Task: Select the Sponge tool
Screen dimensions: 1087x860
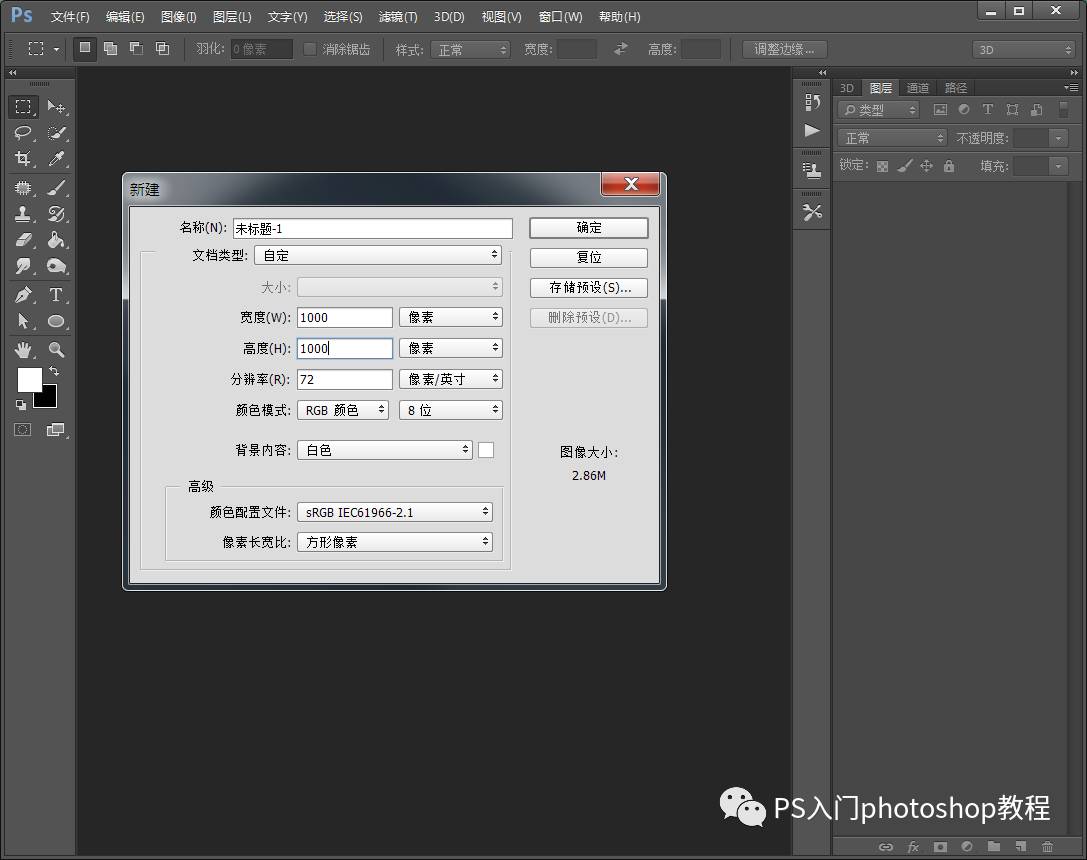Action: pyautogui.click(x=56, y=267)
